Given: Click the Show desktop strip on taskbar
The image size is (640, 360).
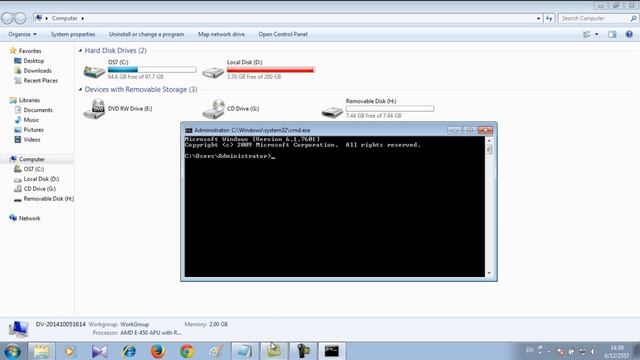Looking at the screenshot, I should pyautogui.click(x=637, y=351).
